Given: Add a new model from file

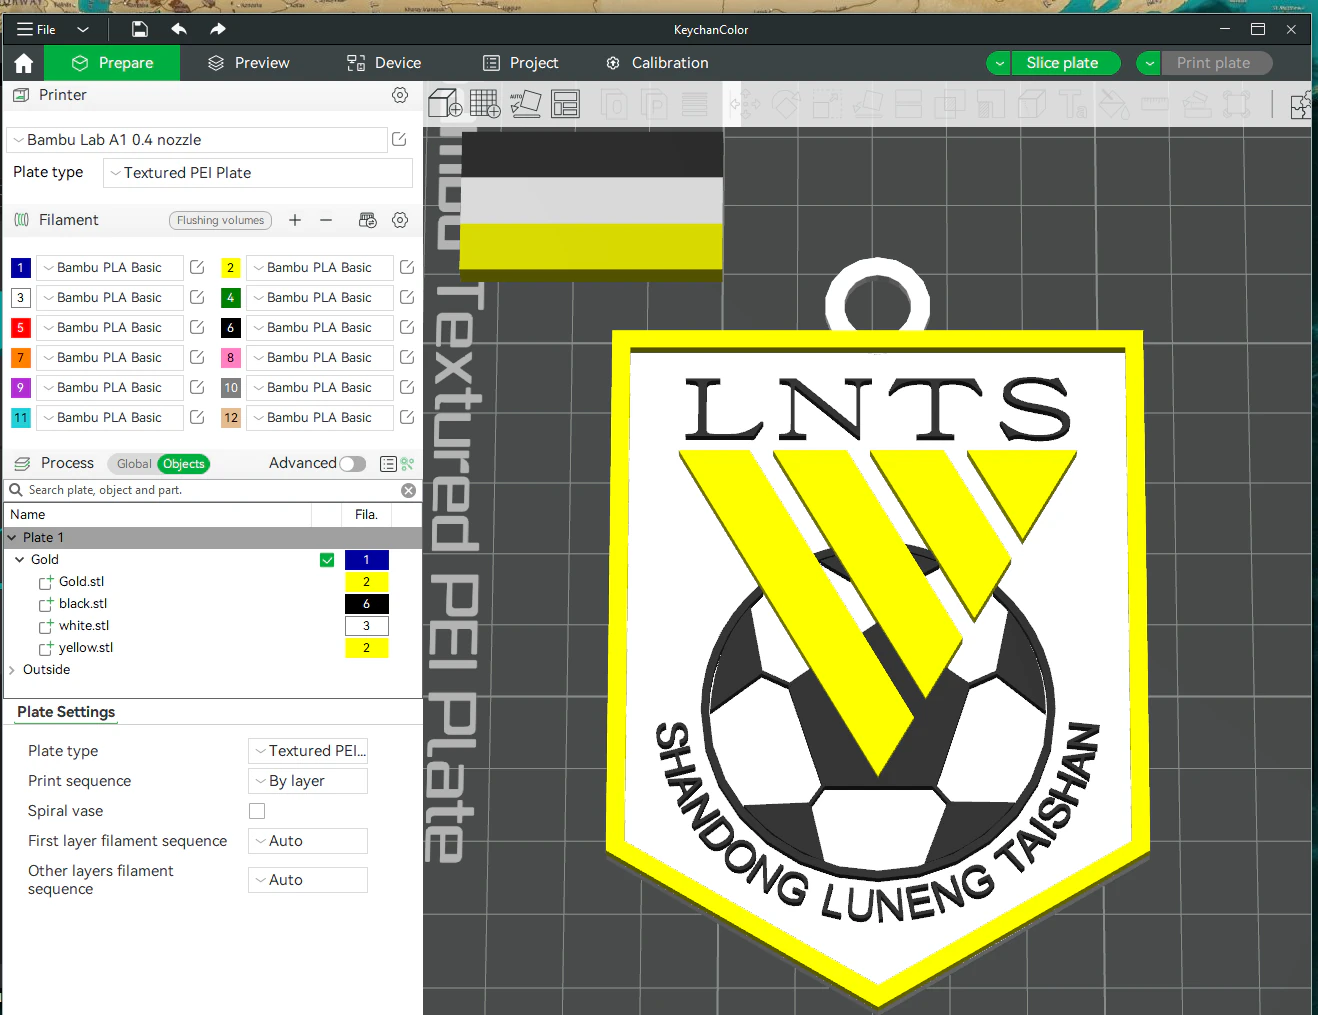Looking at the screenshot, I should coord(444,104).
